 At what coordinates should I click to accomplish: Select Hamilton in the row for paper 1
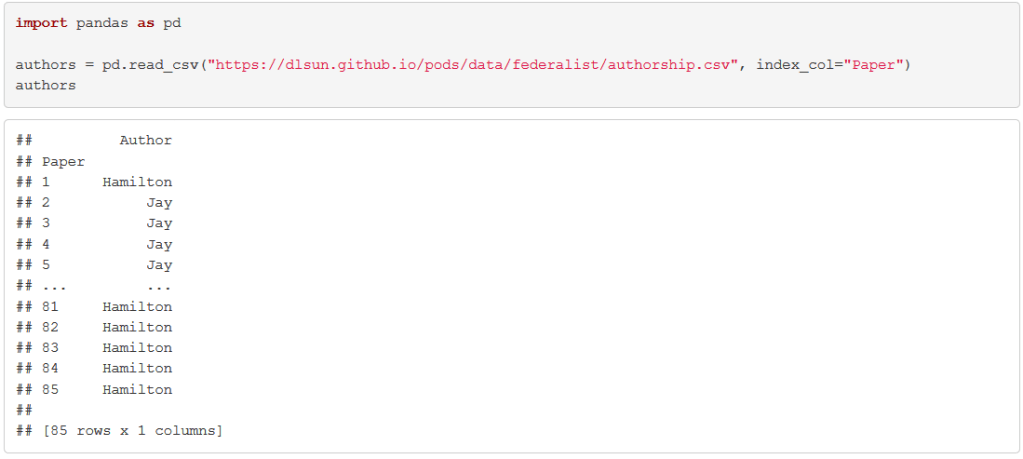click(137, 183)
